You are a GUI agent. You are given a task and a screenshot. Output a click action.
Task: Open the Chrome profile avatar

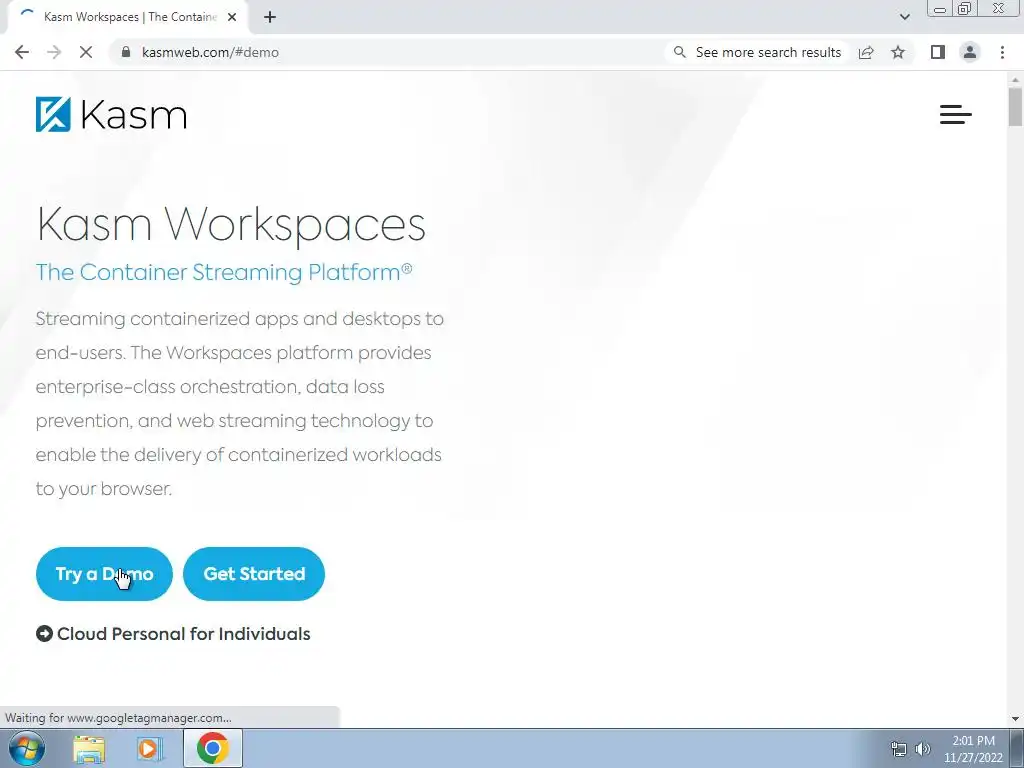pos(970,52)
